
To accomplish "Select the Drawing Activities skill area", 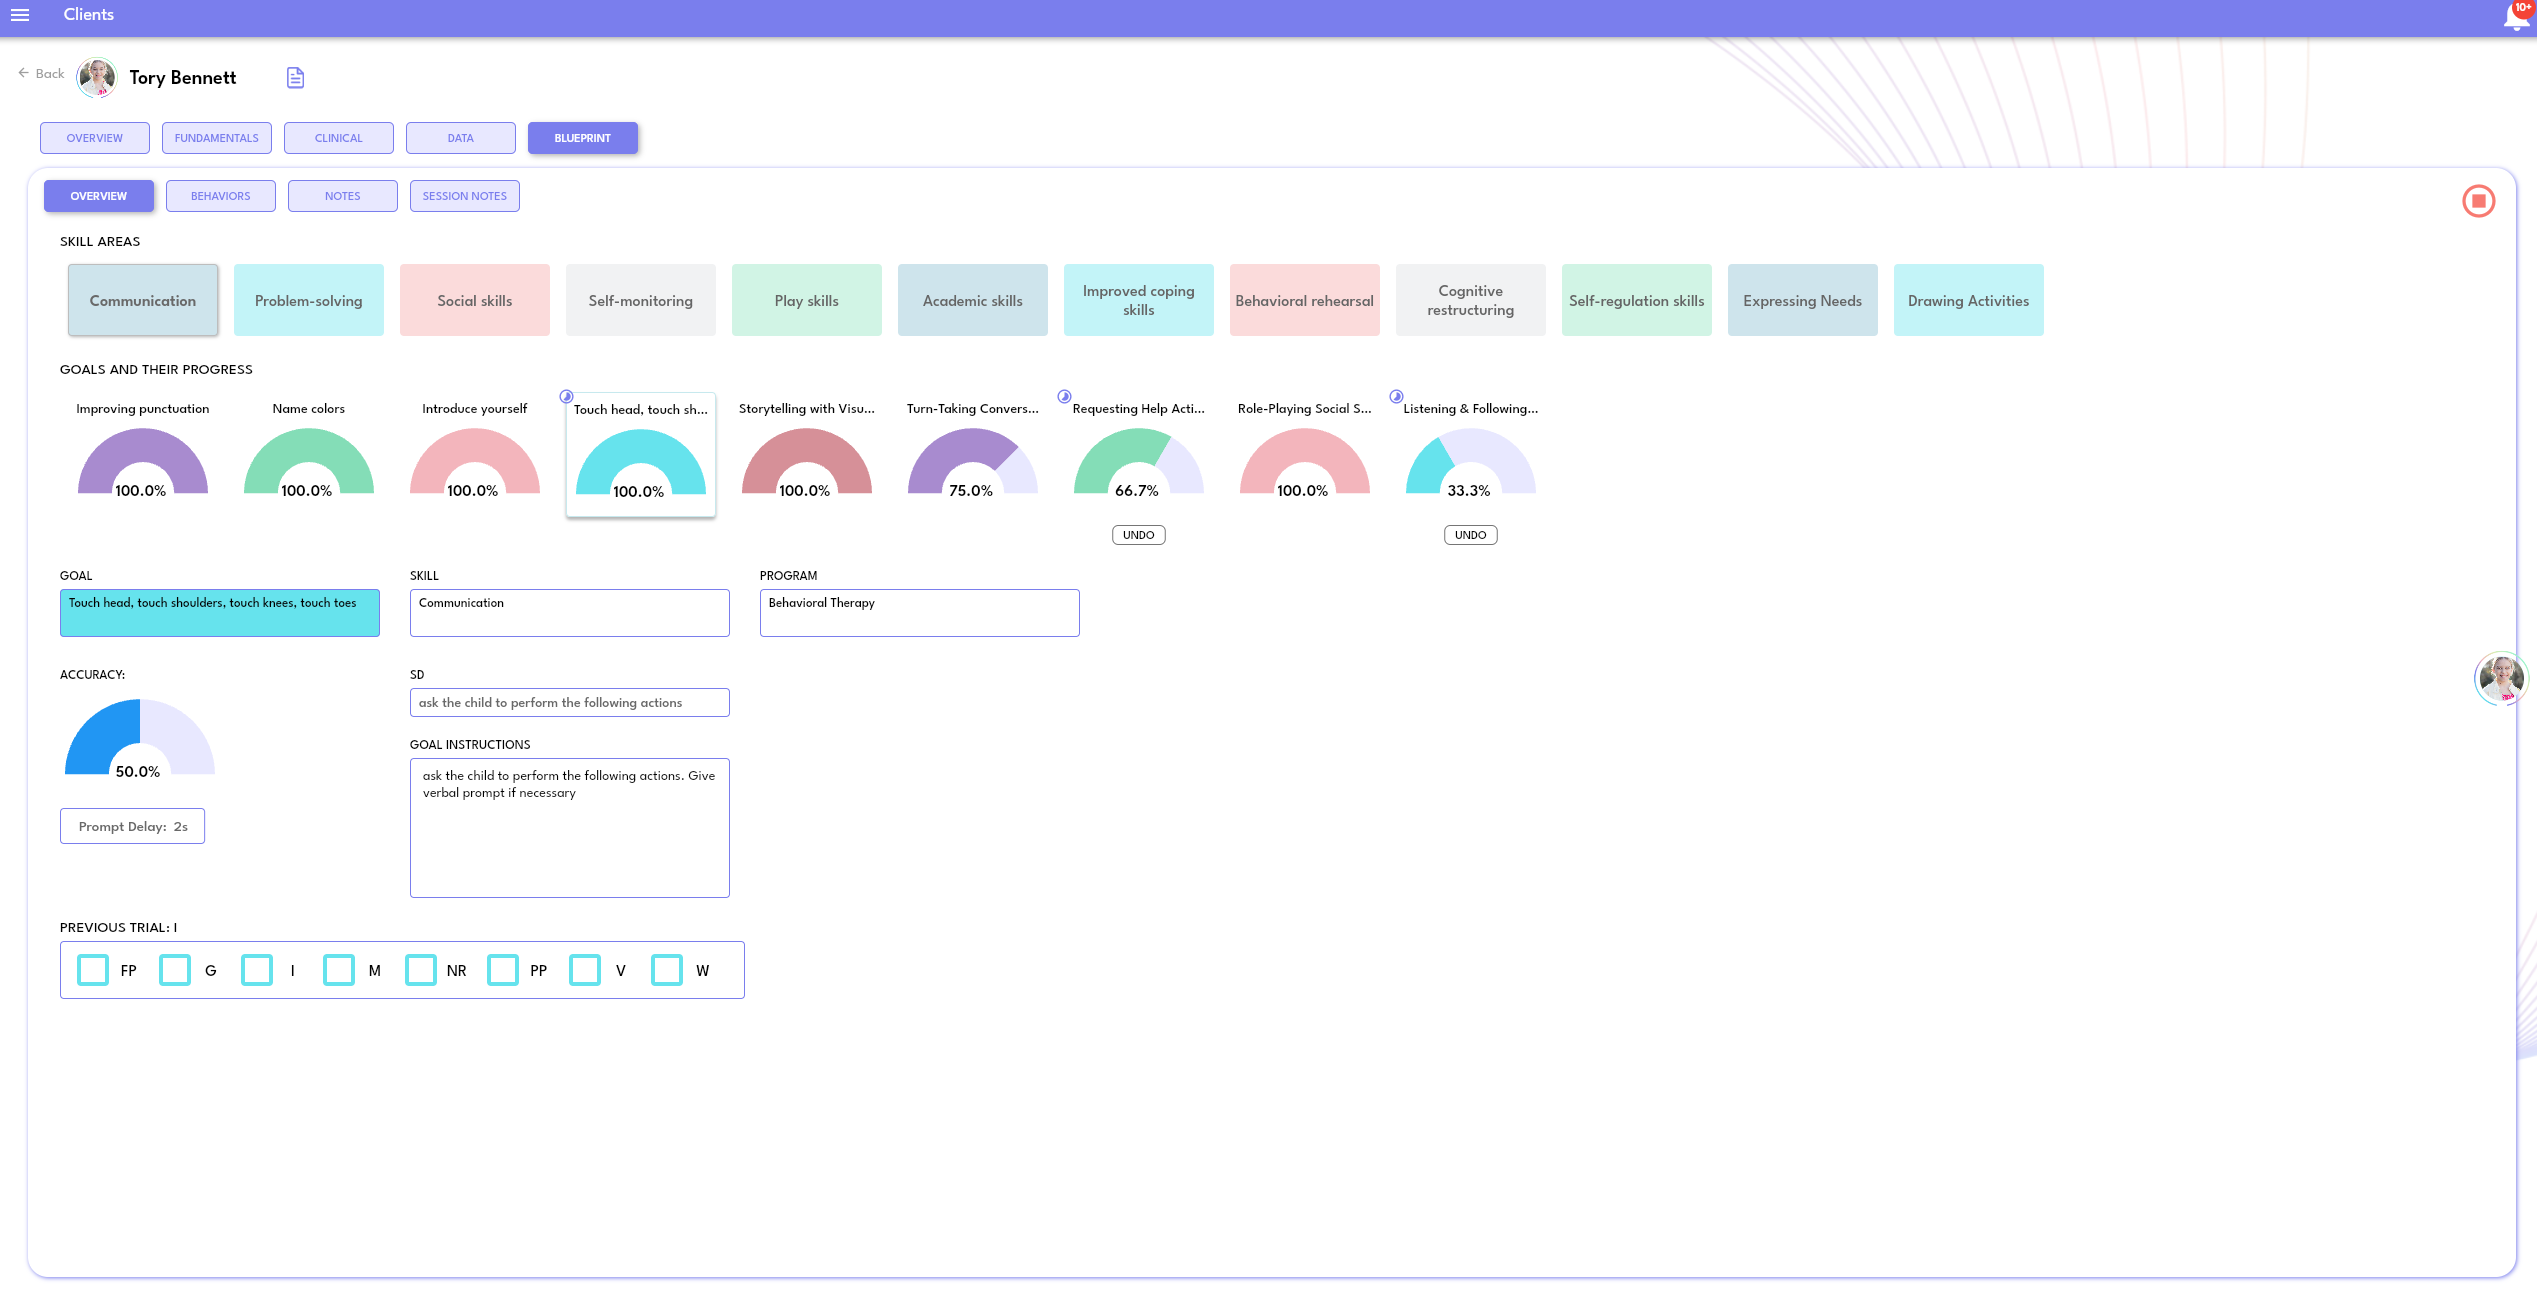I will (x=1968, y=300).
